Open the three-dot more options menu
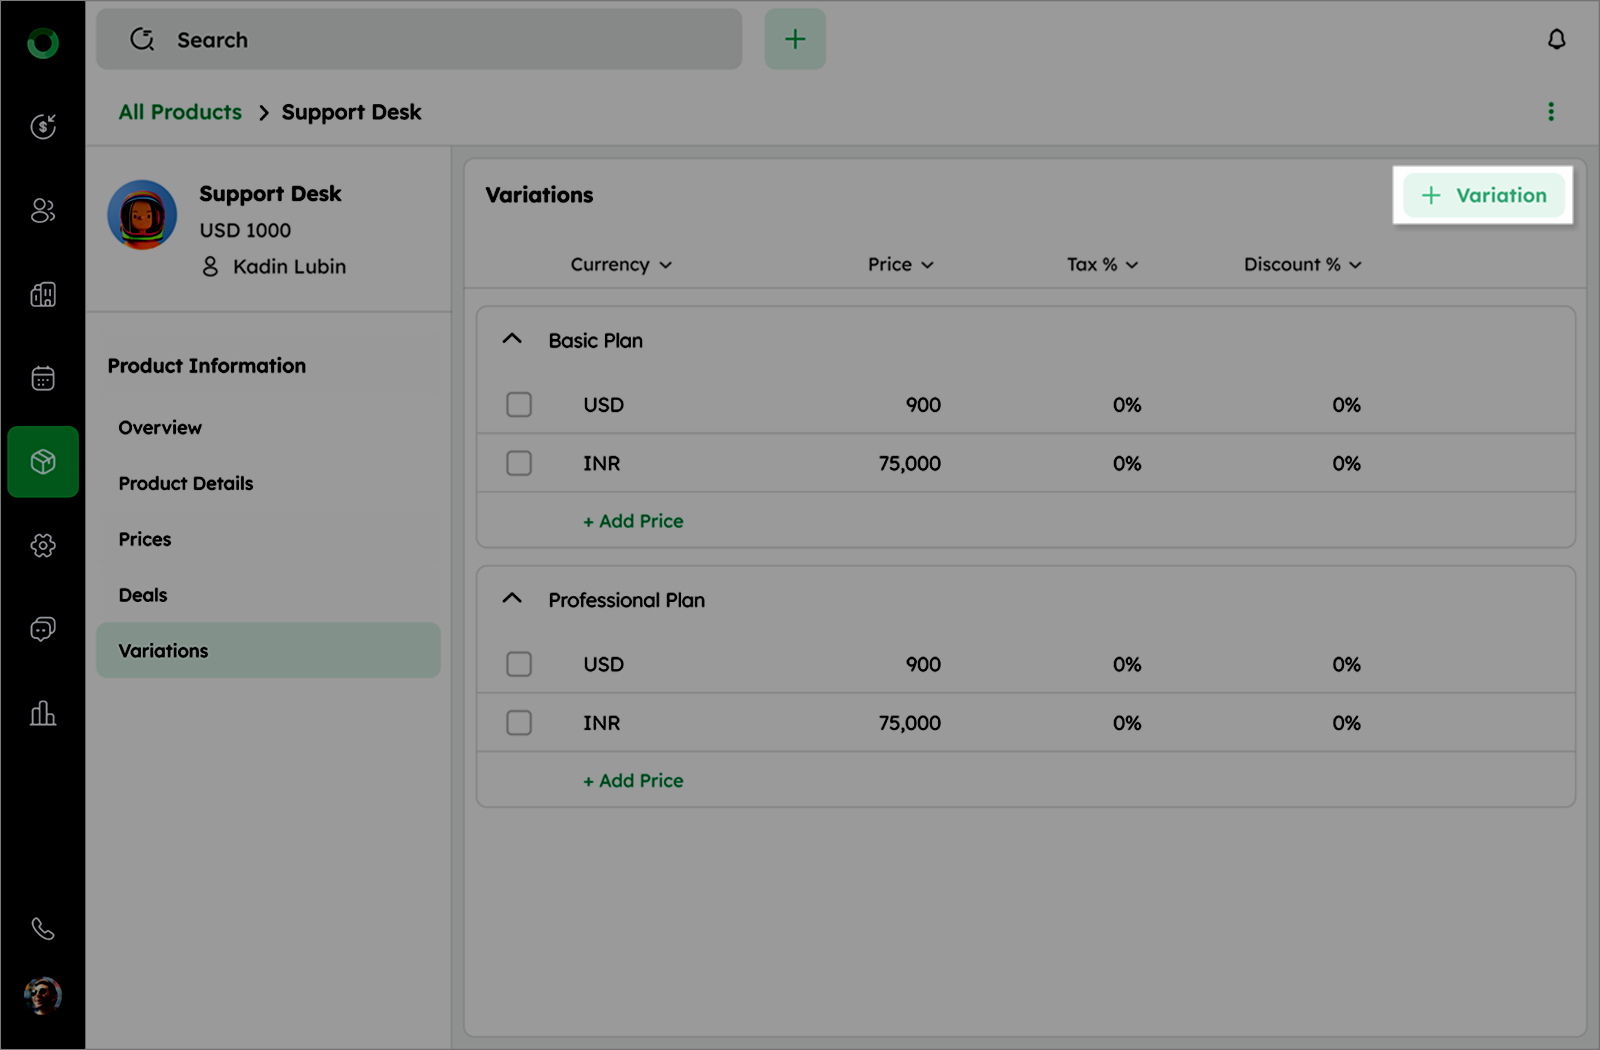Viewport: 1600px width, 1050px height. pyautogui.click(x=1551, y=112)
